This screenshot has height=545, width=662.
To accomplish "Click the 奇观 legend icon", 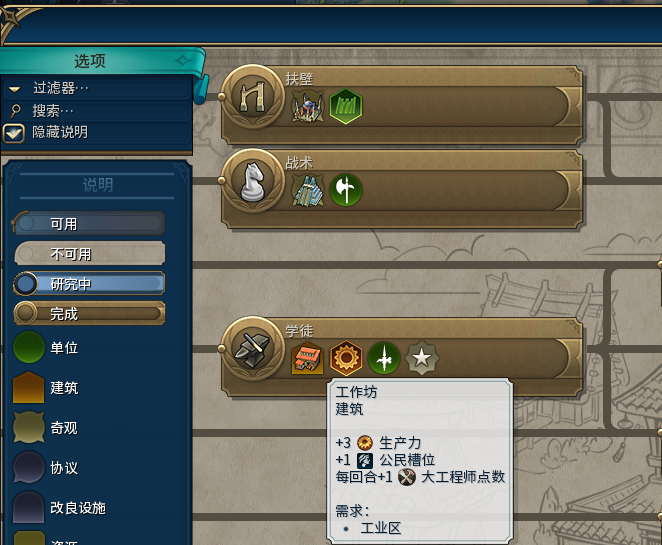I will click(x=29, y=427).
